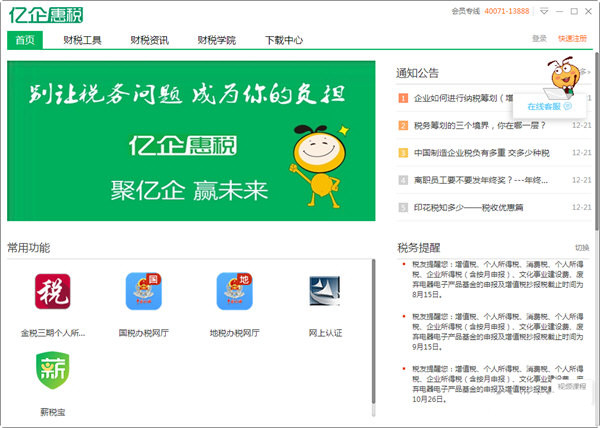Click 快速注册 link
The image size is (600, 428).
pyautogui.click(x=572, y=39)
